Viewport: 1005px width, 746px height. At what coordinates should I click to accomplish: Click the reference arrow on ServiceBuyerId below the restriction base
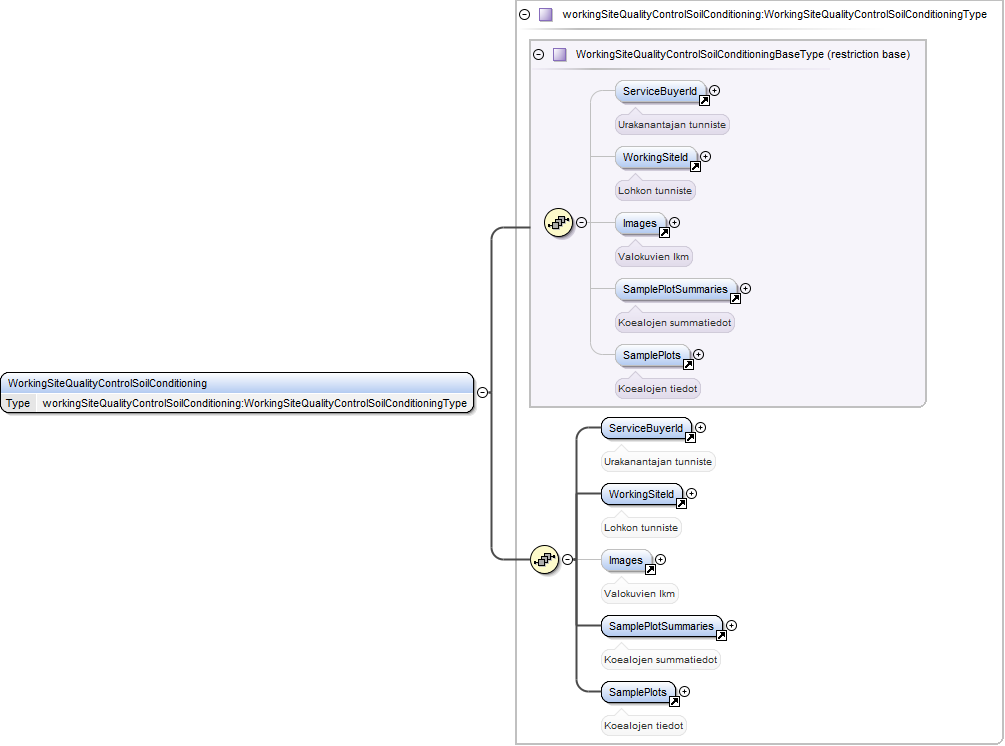tap(690, 438)
